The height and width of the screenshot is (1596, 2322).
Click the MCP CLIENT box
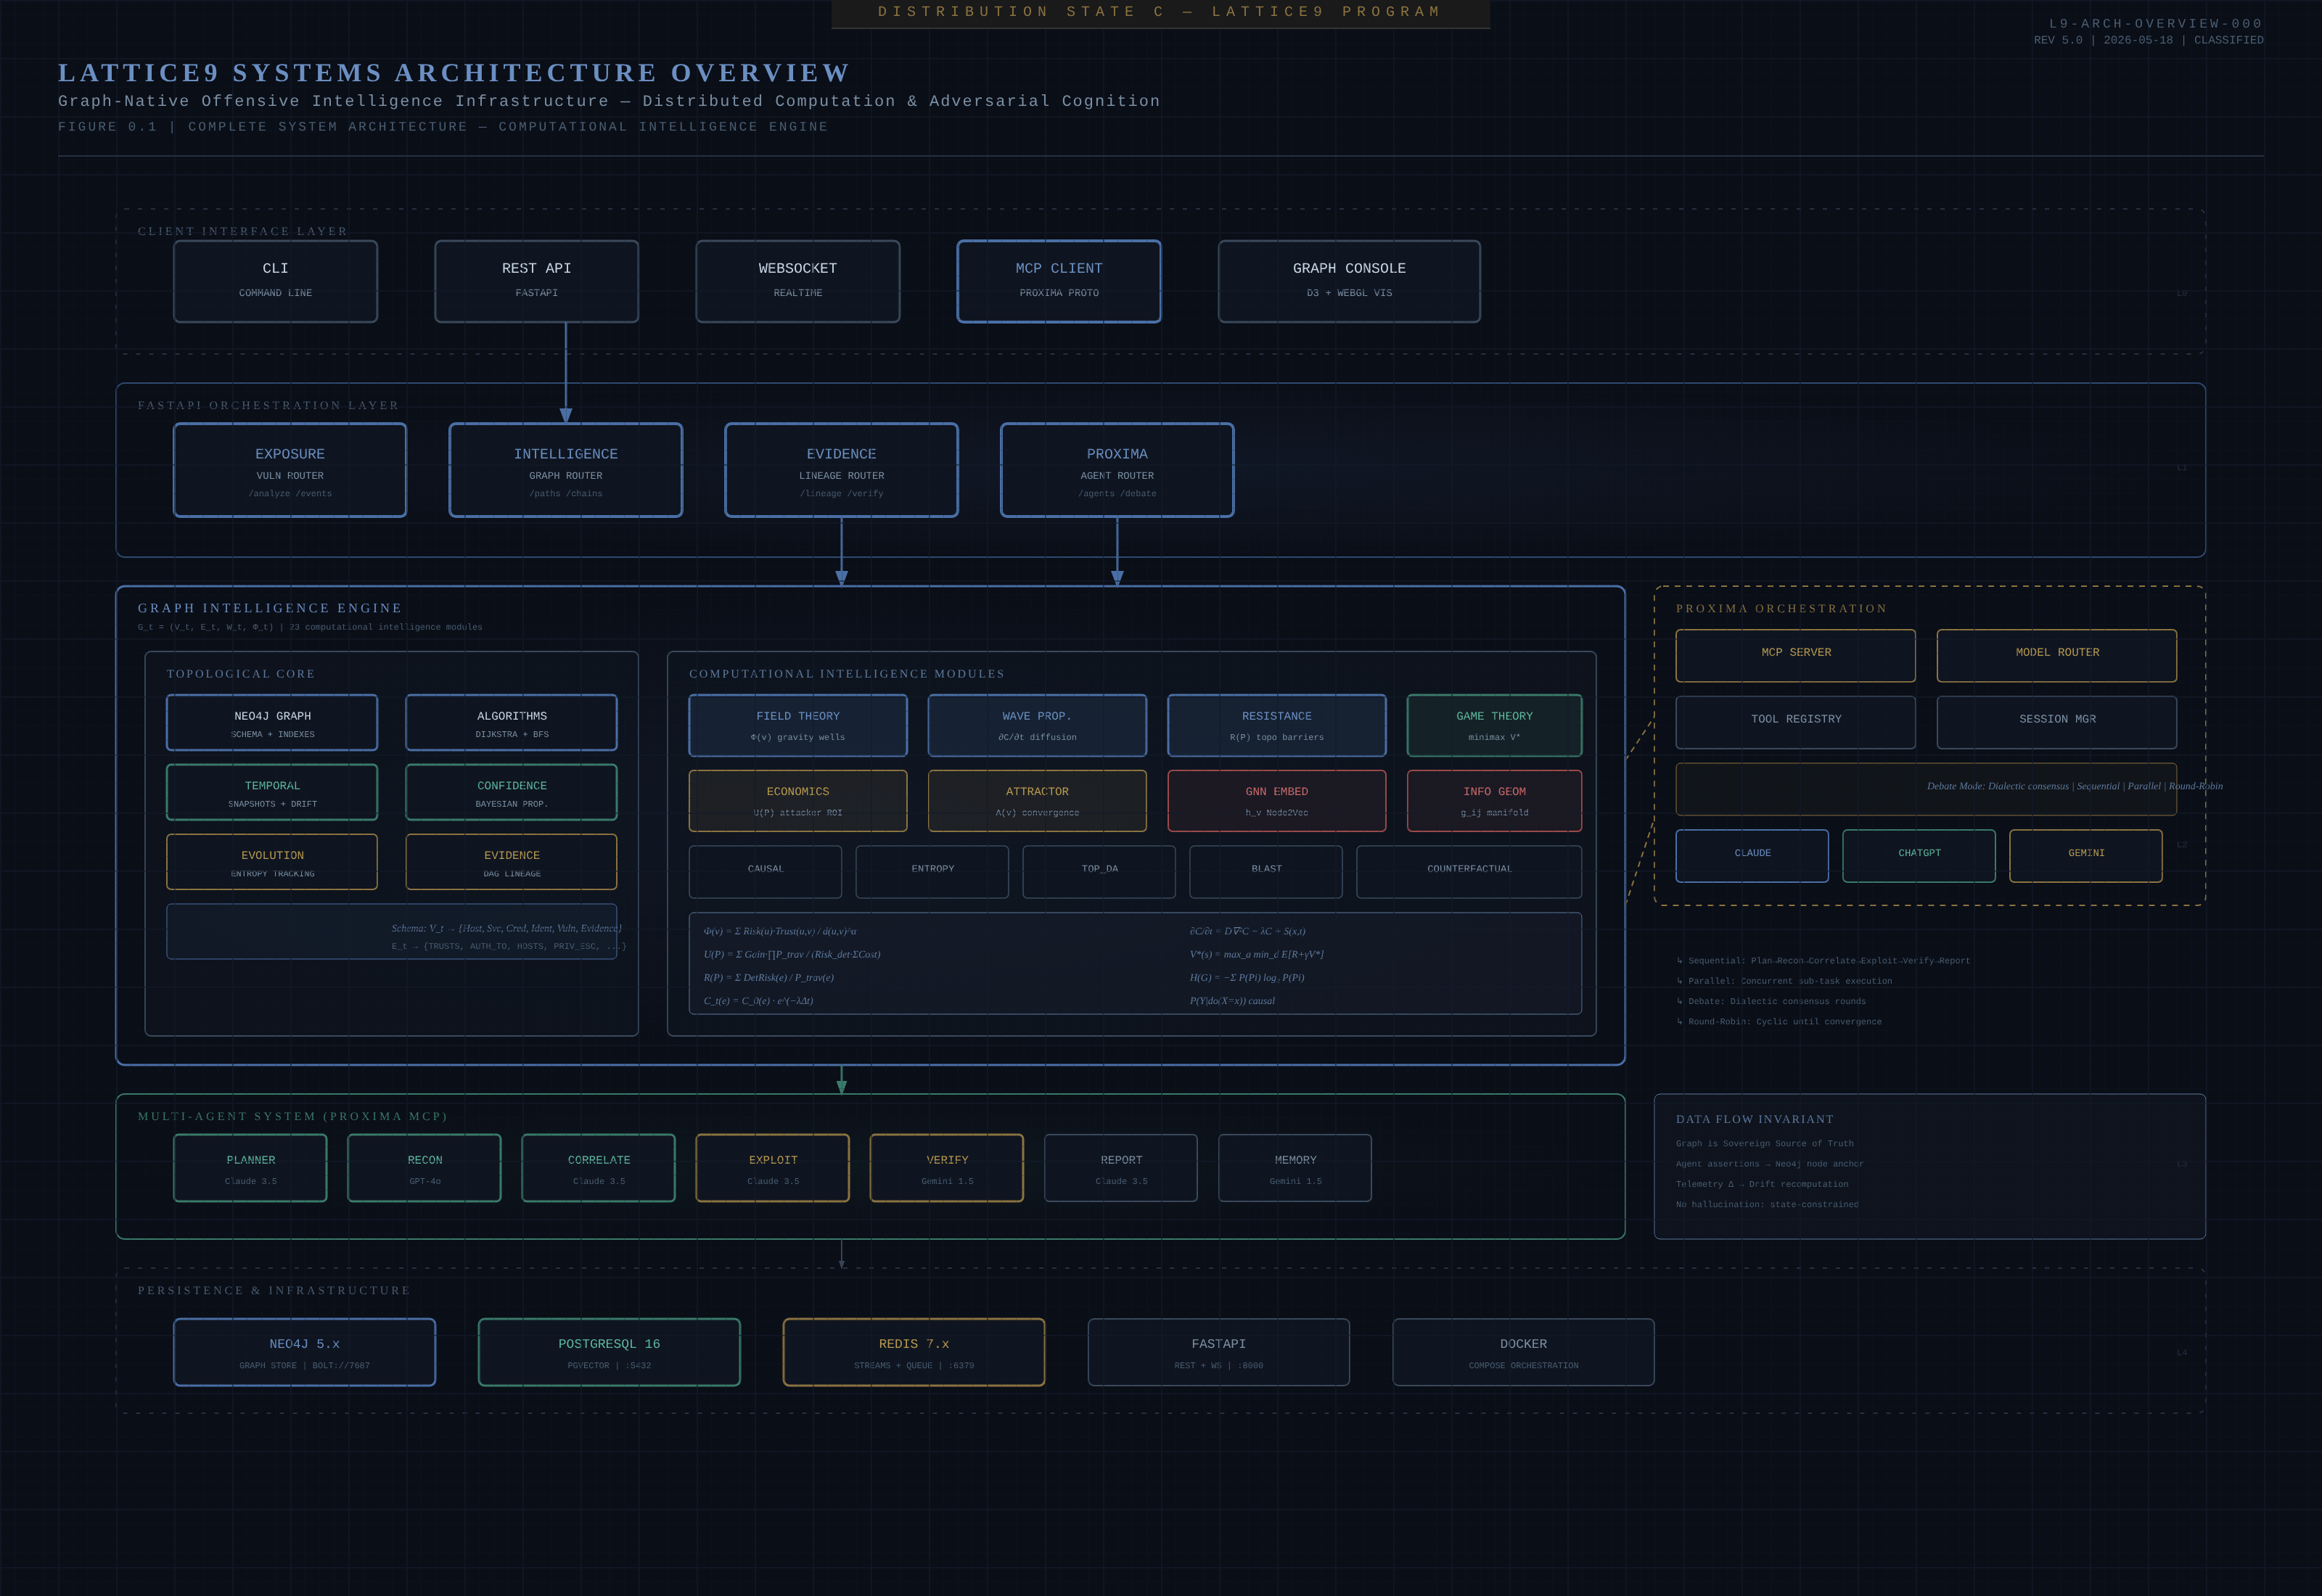(1058, 281)
